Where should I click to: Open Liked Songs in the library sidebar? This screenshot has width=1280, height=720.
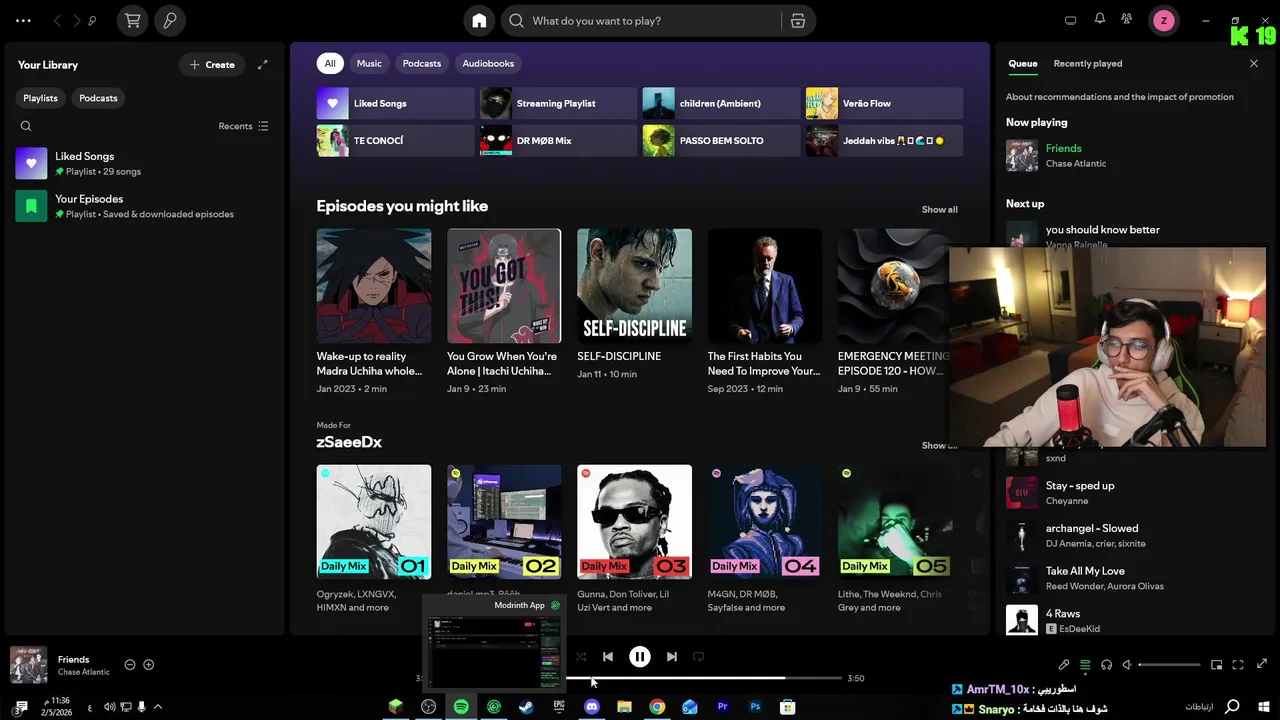143,163
